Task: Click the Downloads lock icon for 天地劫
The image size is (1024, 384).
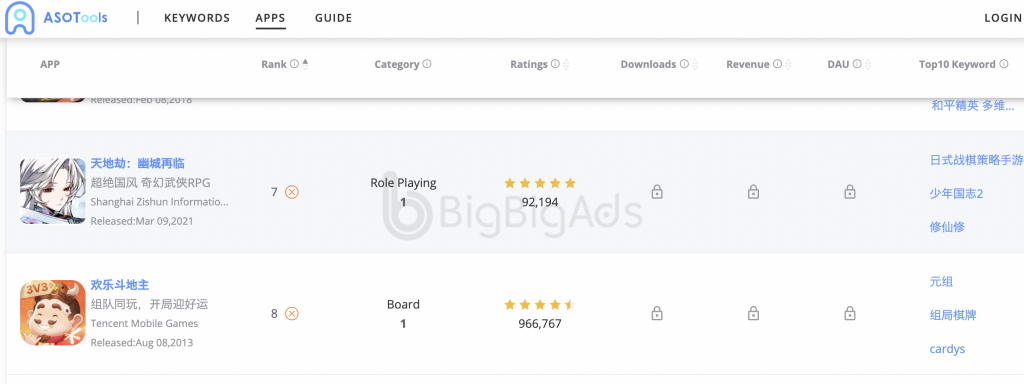Action: (657, 192)
